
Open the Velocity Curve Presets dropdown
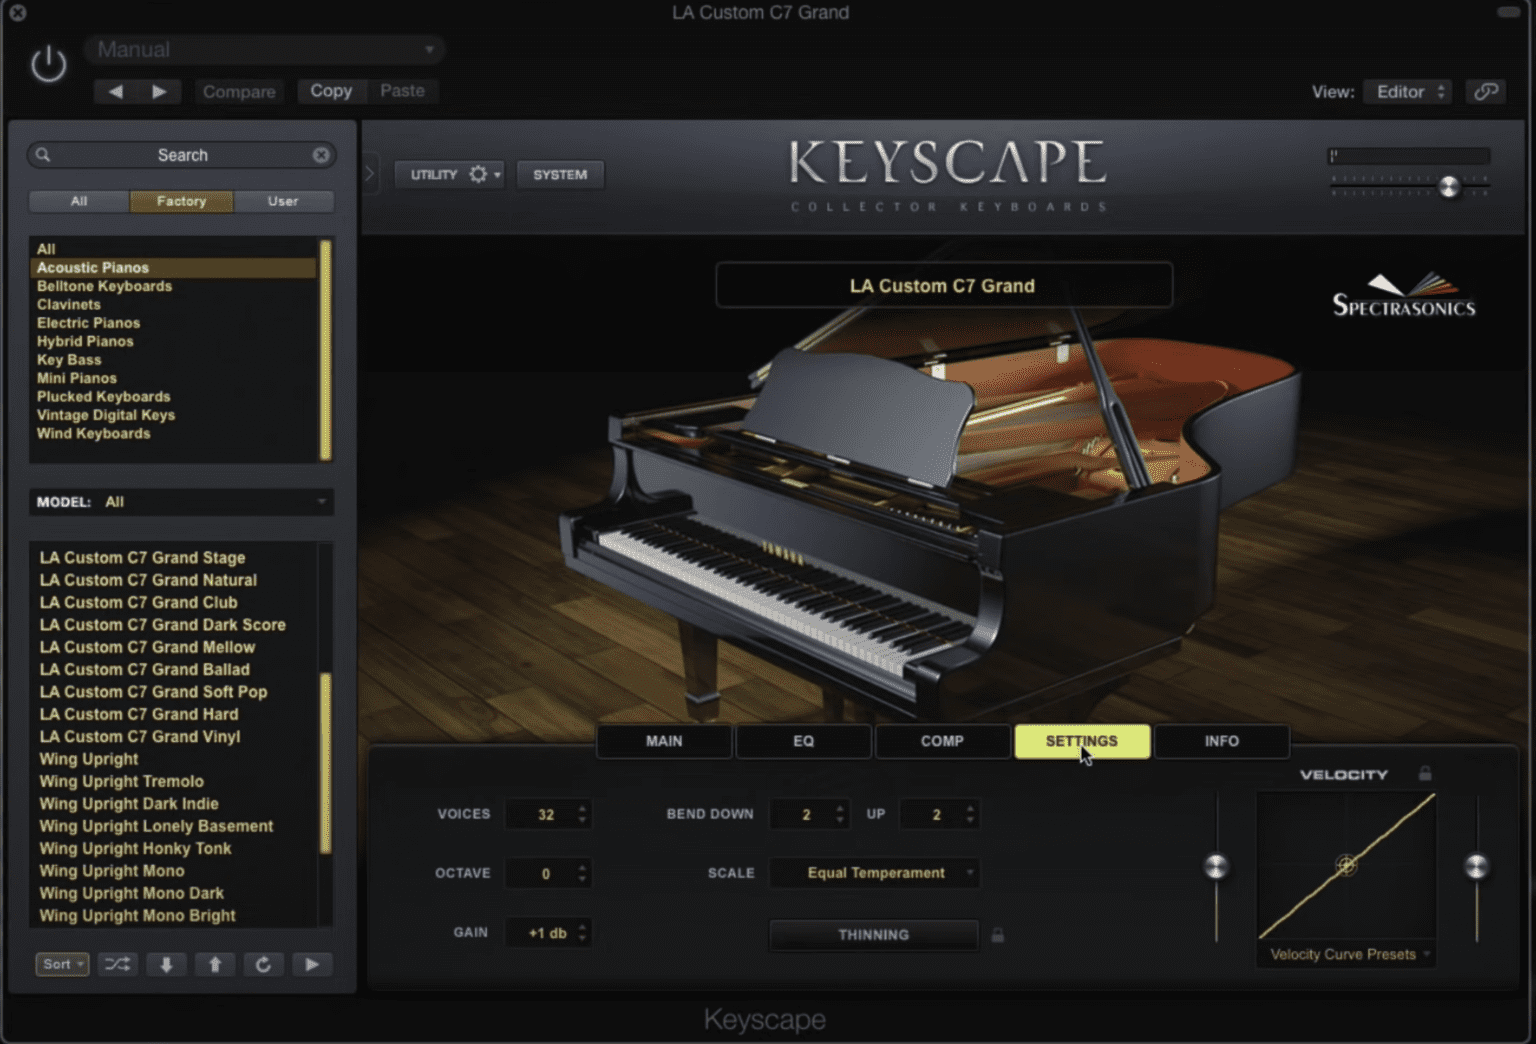[1345, 954]
